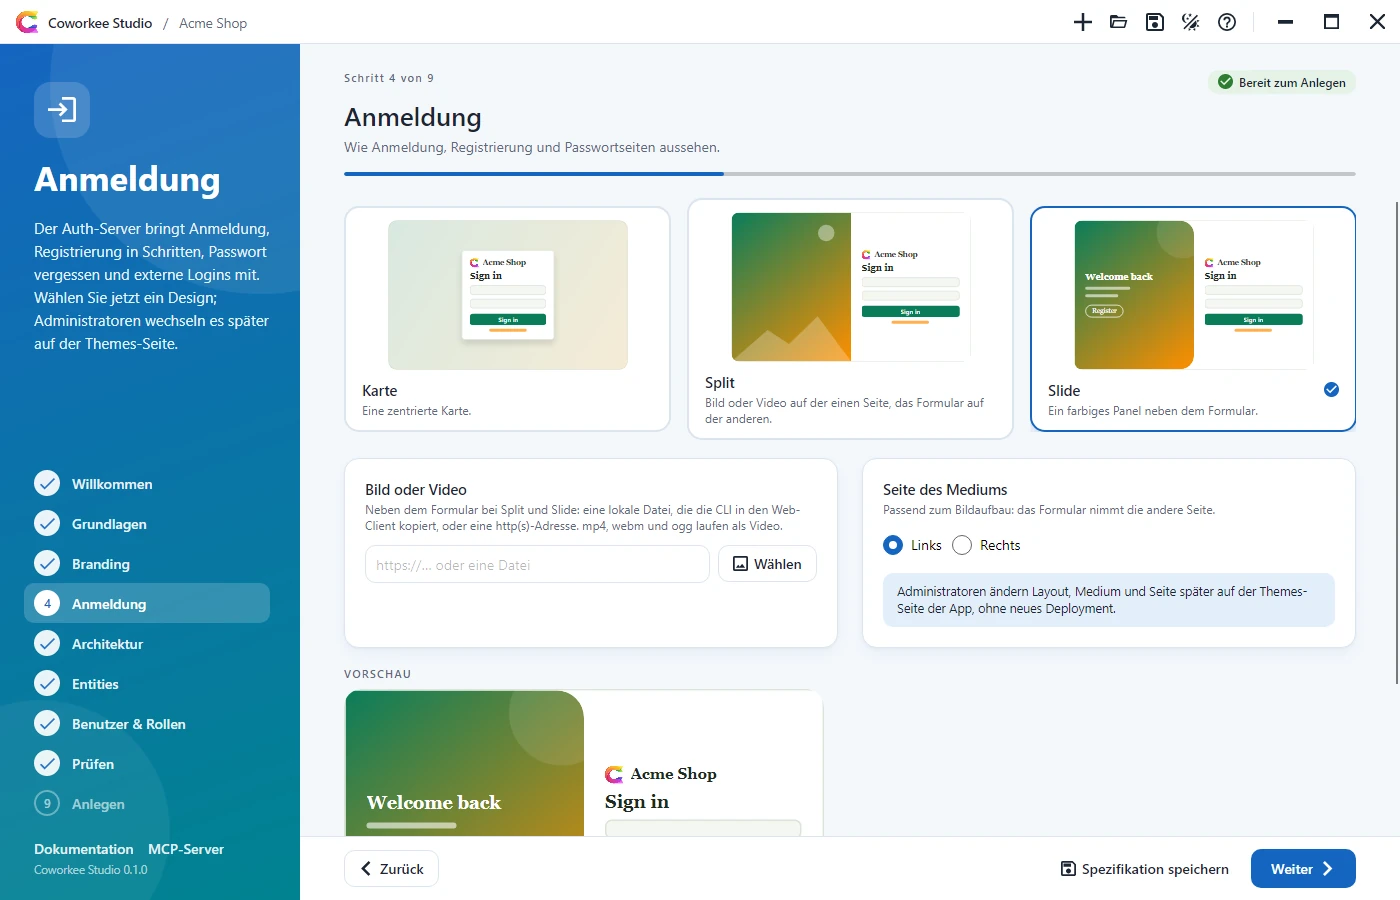Viewport: 1400px width, 900px height.
Task: Click the Wählen file picker button
Action: tap(767, 564)
